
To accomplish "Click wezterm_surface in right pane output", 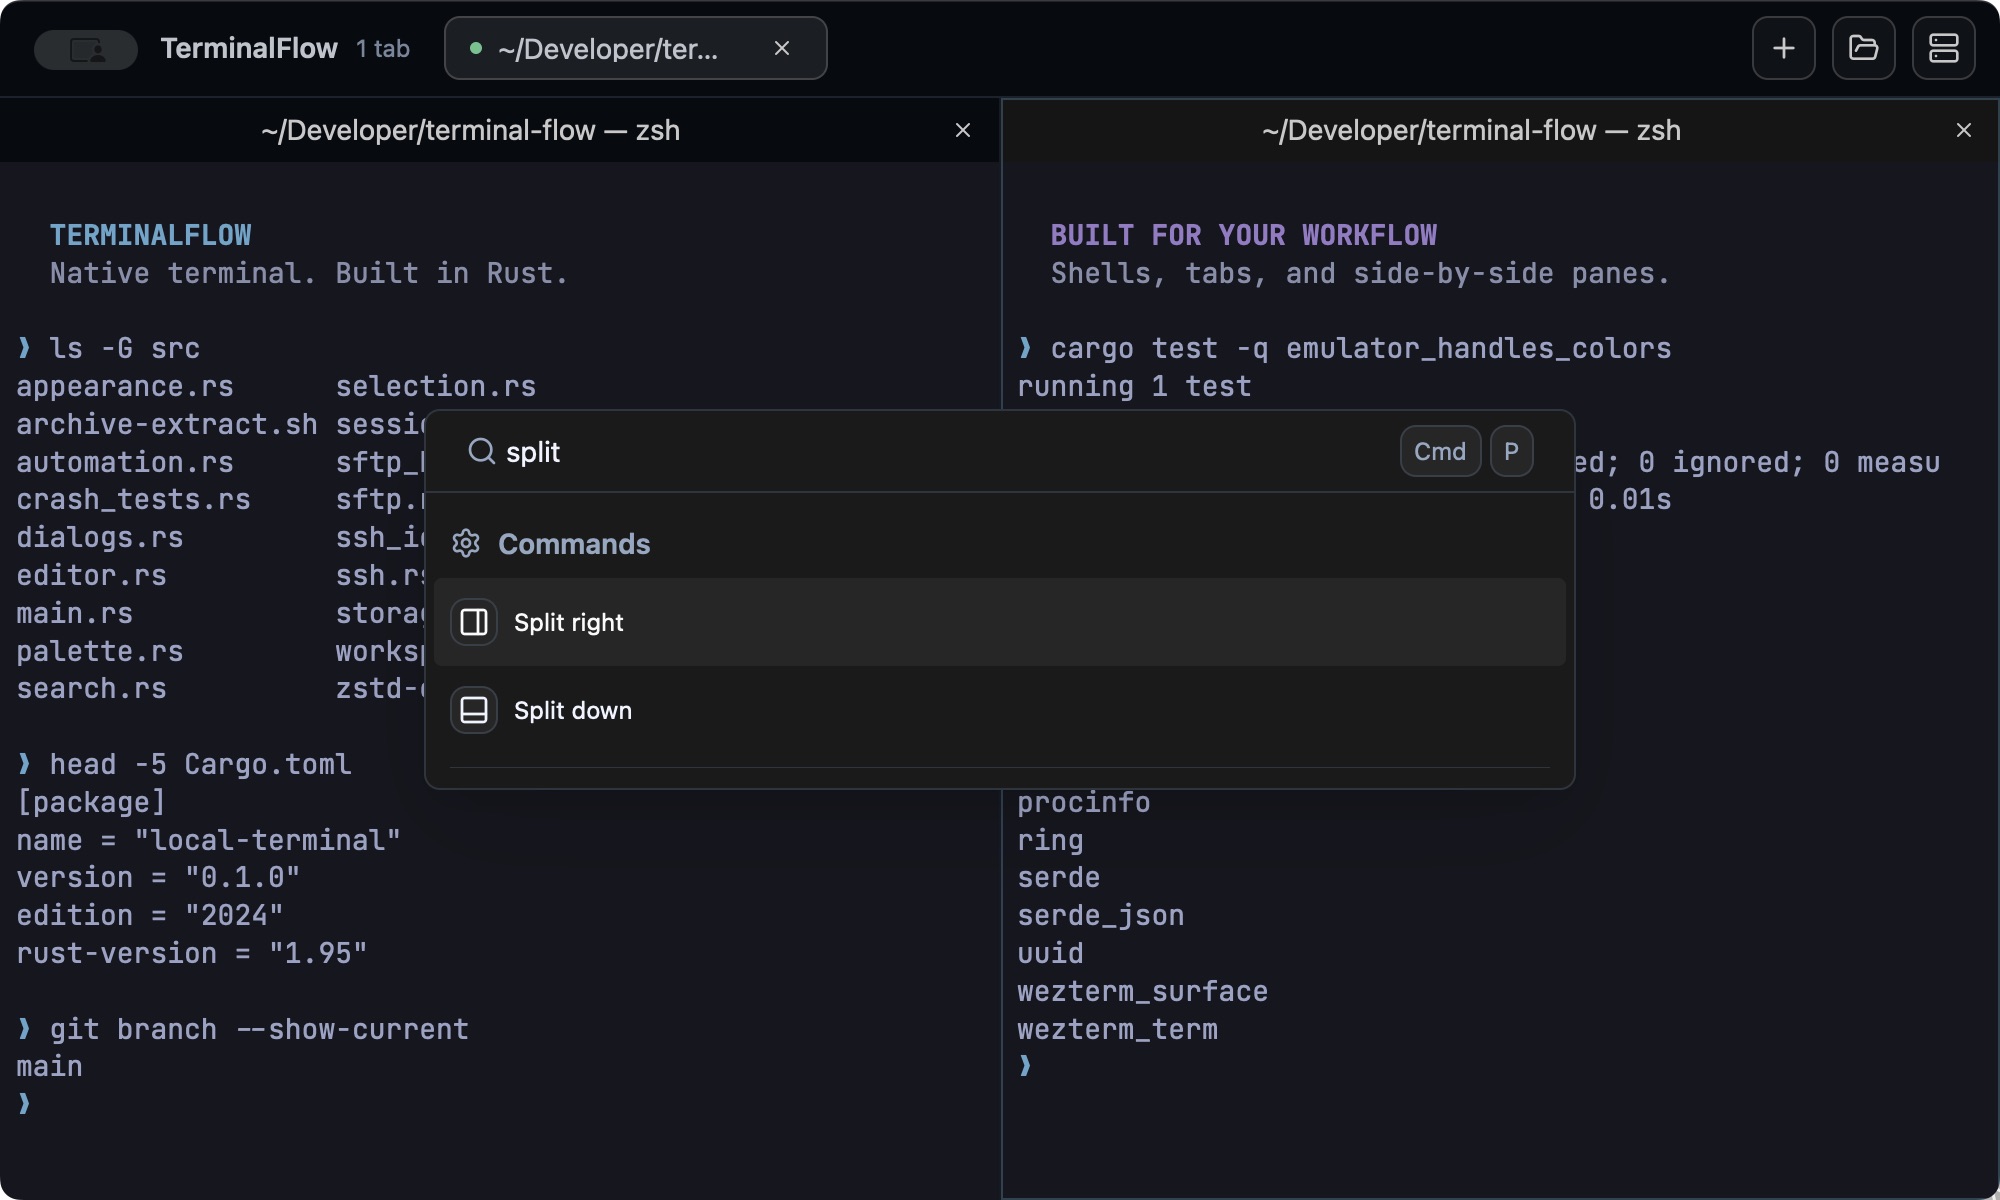I will click(1143, 991).
